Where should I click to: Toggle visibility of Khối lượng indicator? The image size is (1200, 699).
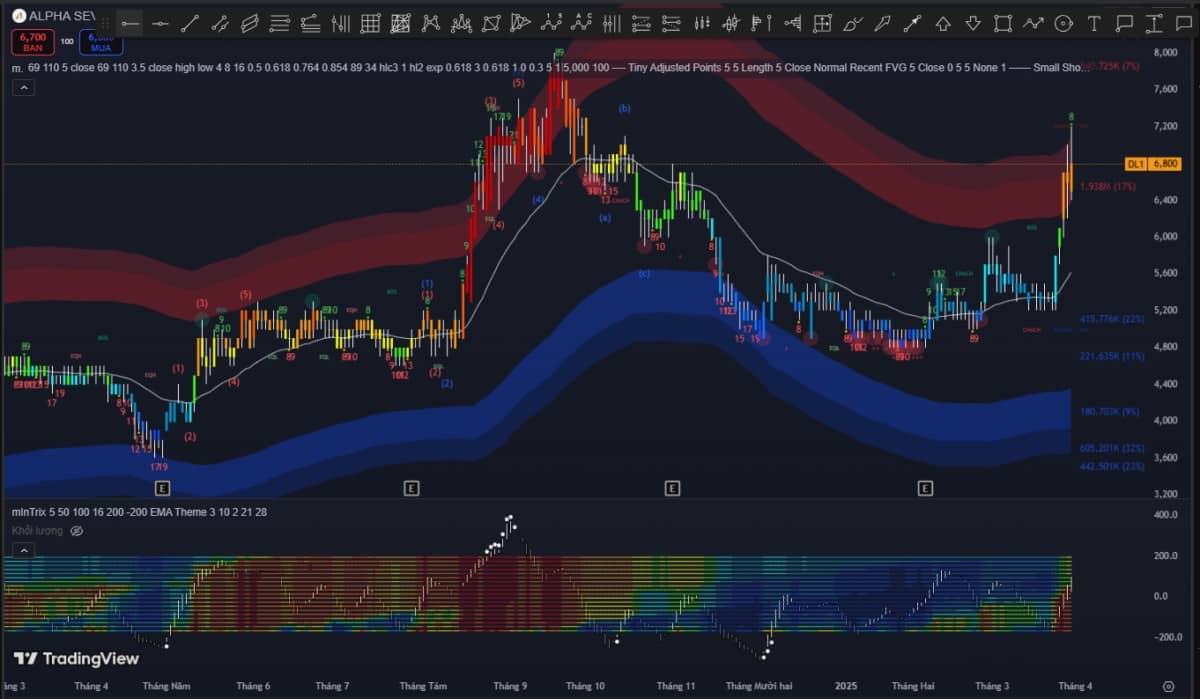point(77,530)
